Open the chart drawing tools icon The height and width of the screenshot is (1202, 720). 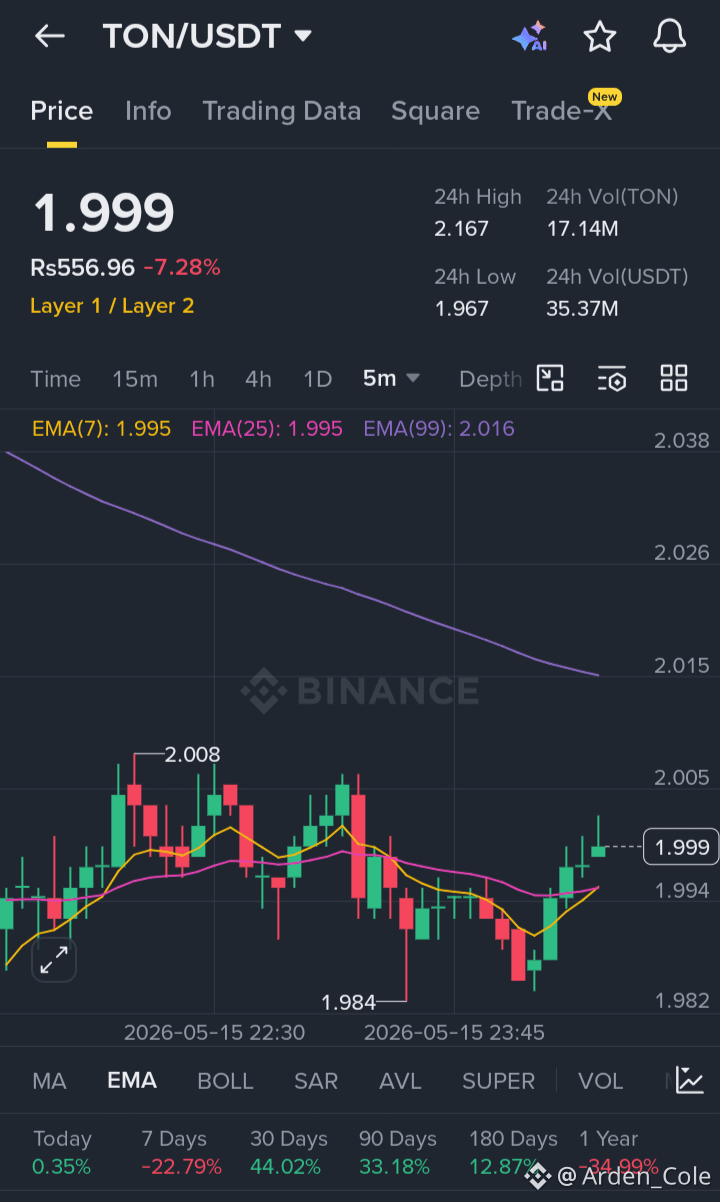coord(550,378)
